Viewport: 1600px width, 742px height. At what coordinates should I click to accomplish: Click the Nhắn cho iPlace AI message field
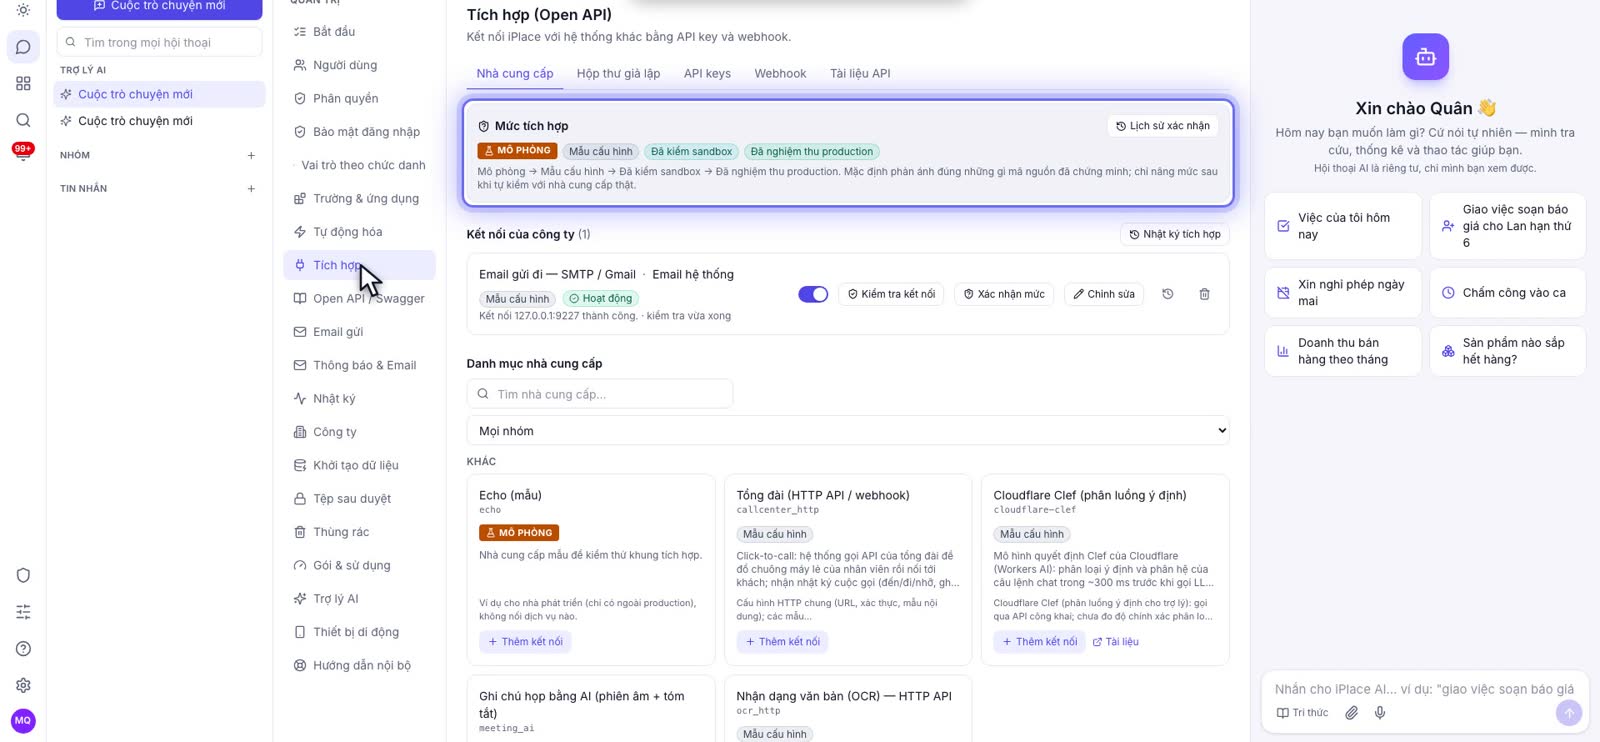[1424, 689]
